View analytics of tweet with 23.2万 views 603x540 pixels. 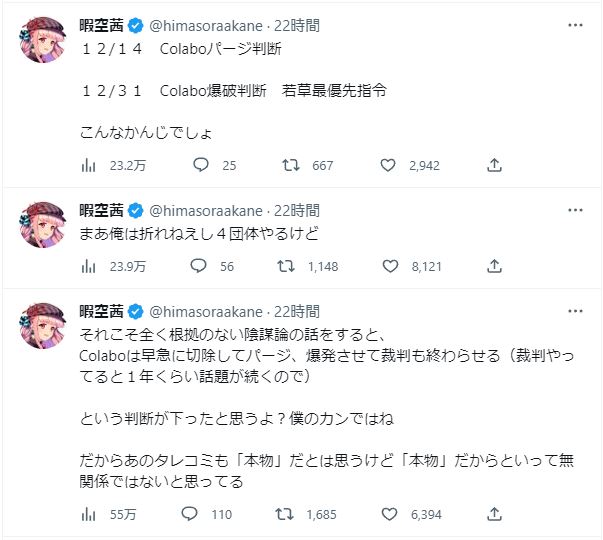(88, 165)
